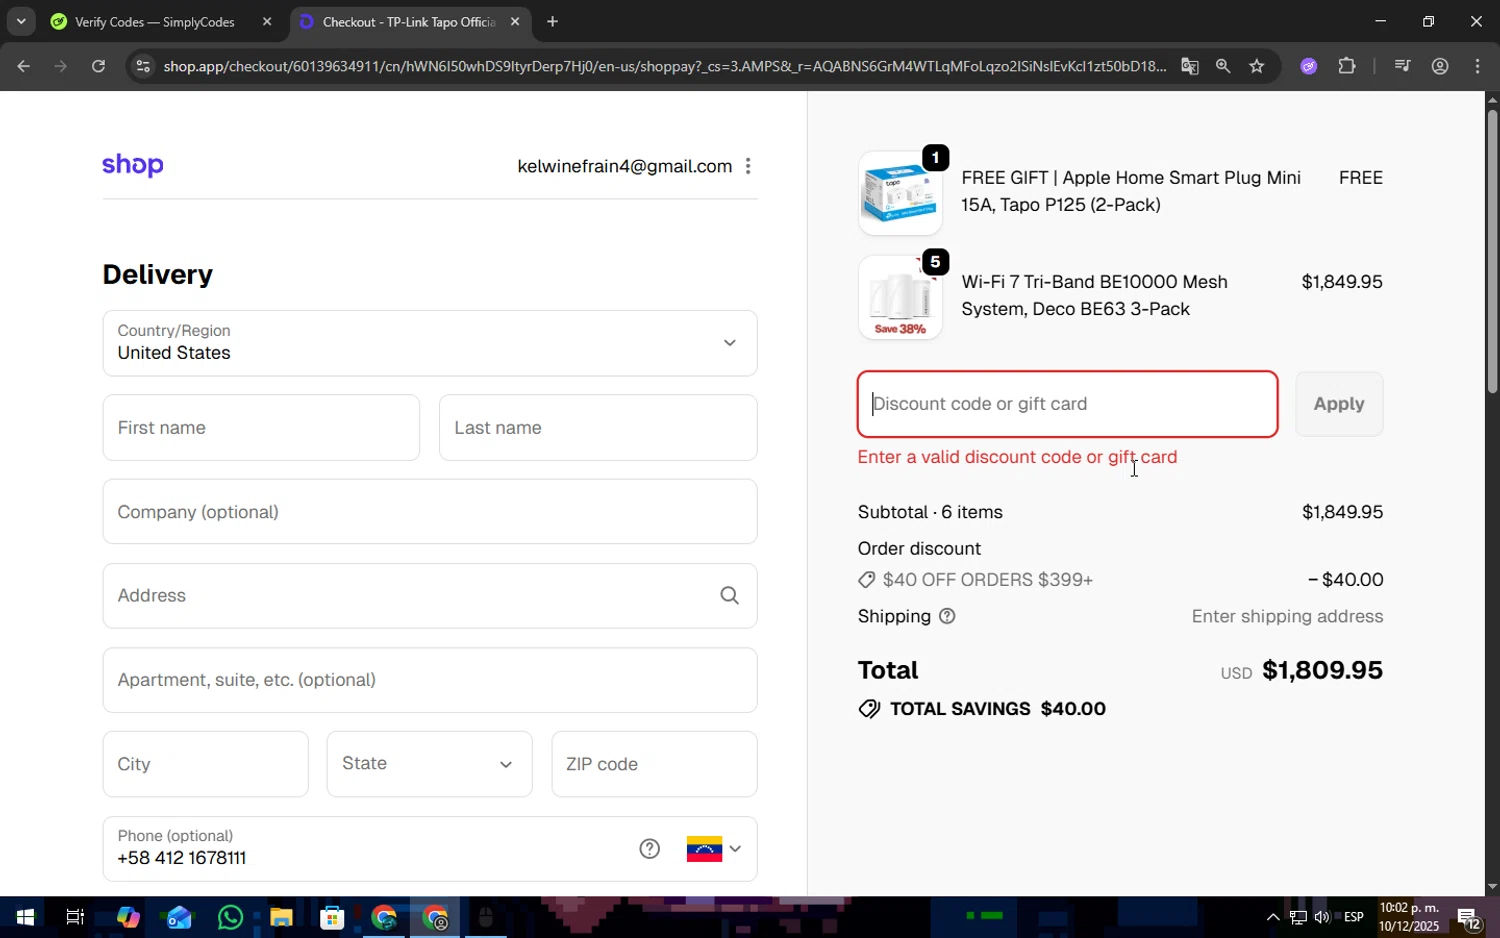The width and height of the screenshot is (1500, 938).
Task: Show hidden system tray icons
Action: [x=1273, y=917]
